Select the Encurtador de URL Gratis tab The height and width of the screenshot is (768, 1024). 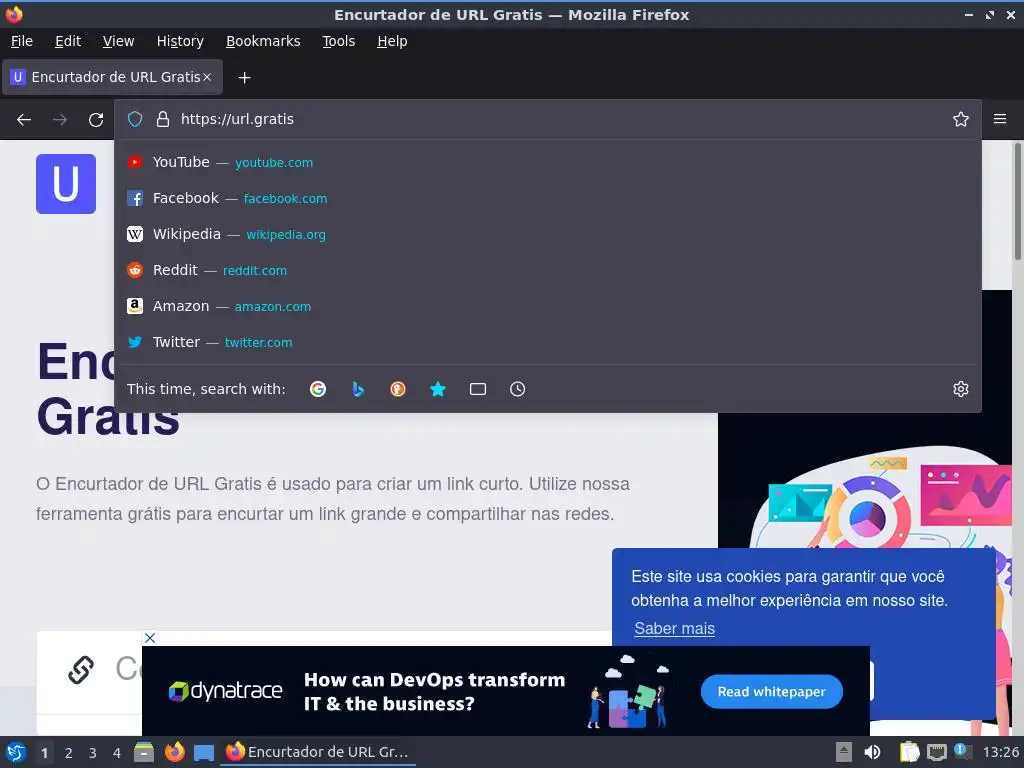tap(112, 77)
